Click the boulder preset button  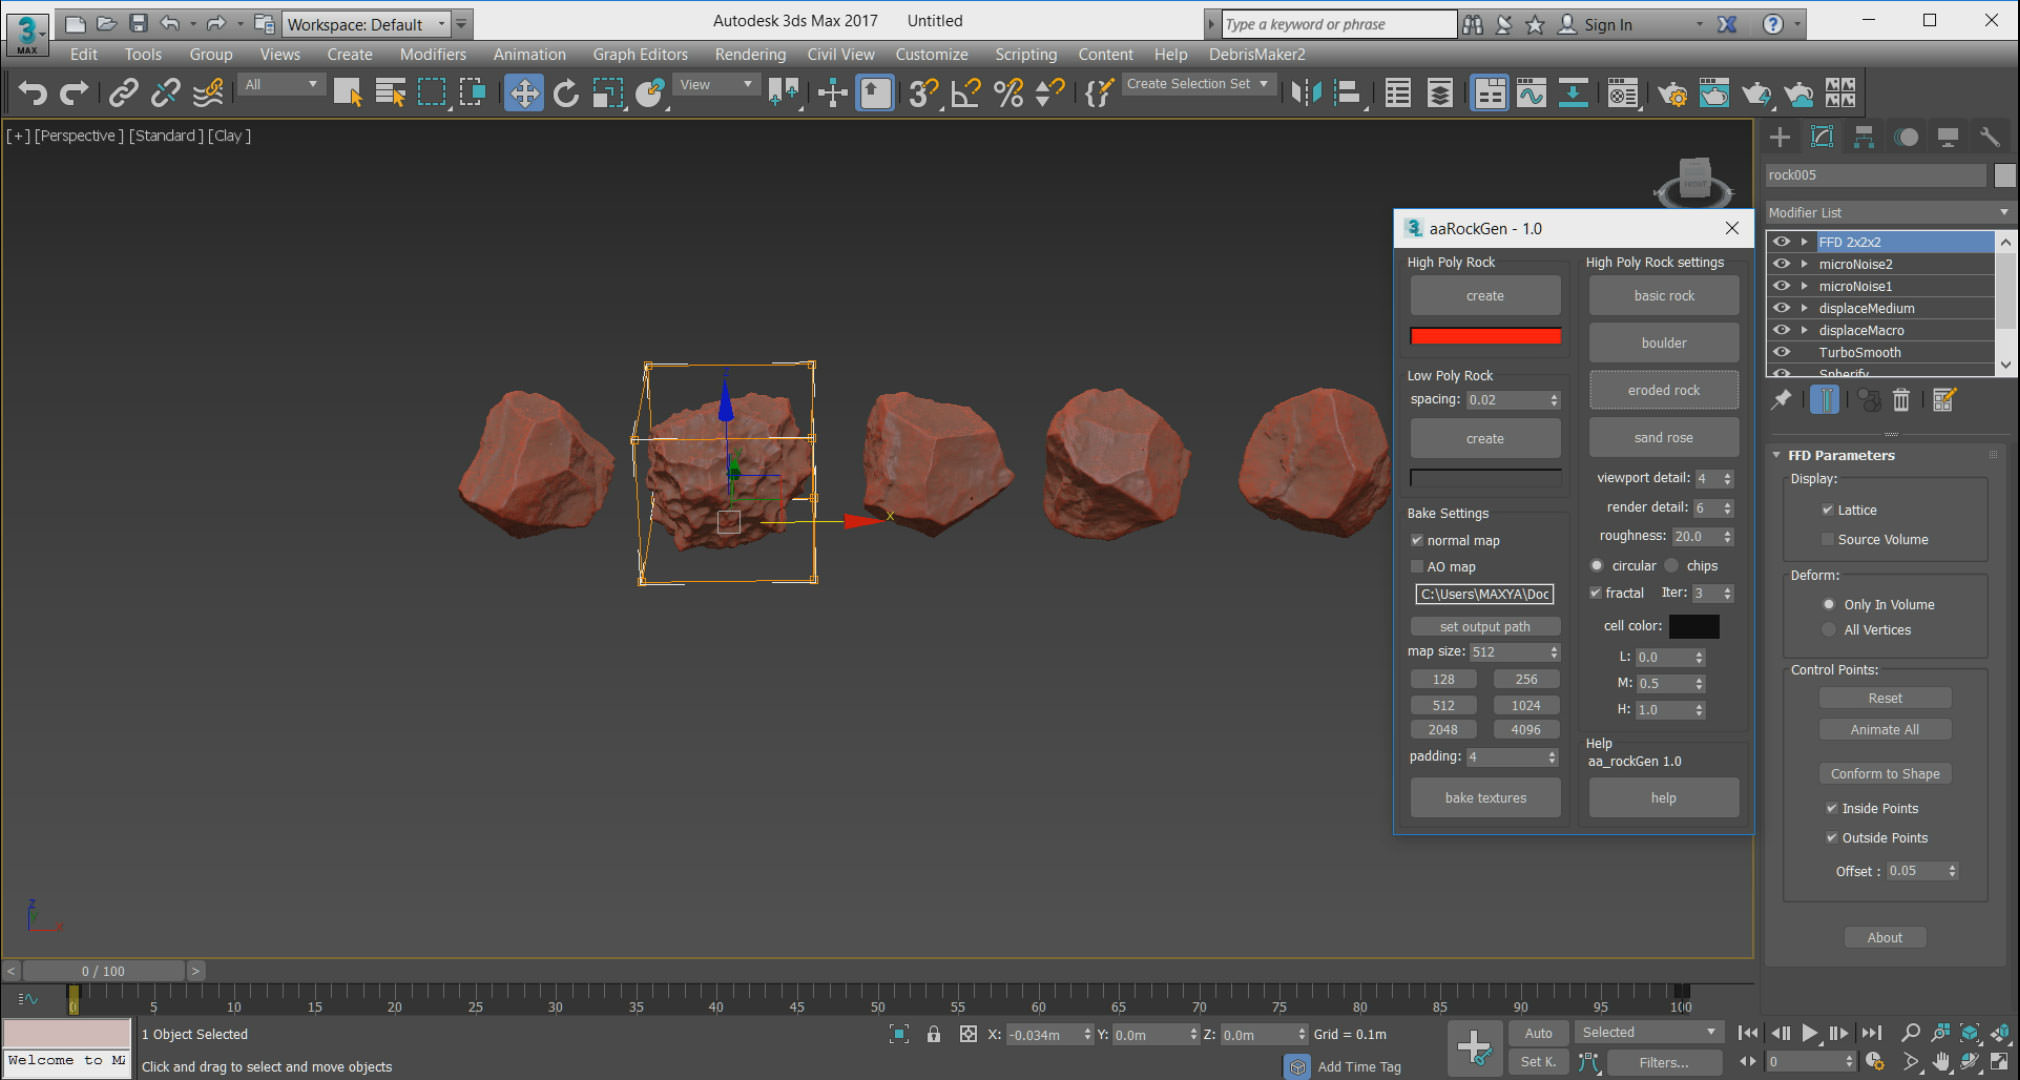pos(1664,343)
